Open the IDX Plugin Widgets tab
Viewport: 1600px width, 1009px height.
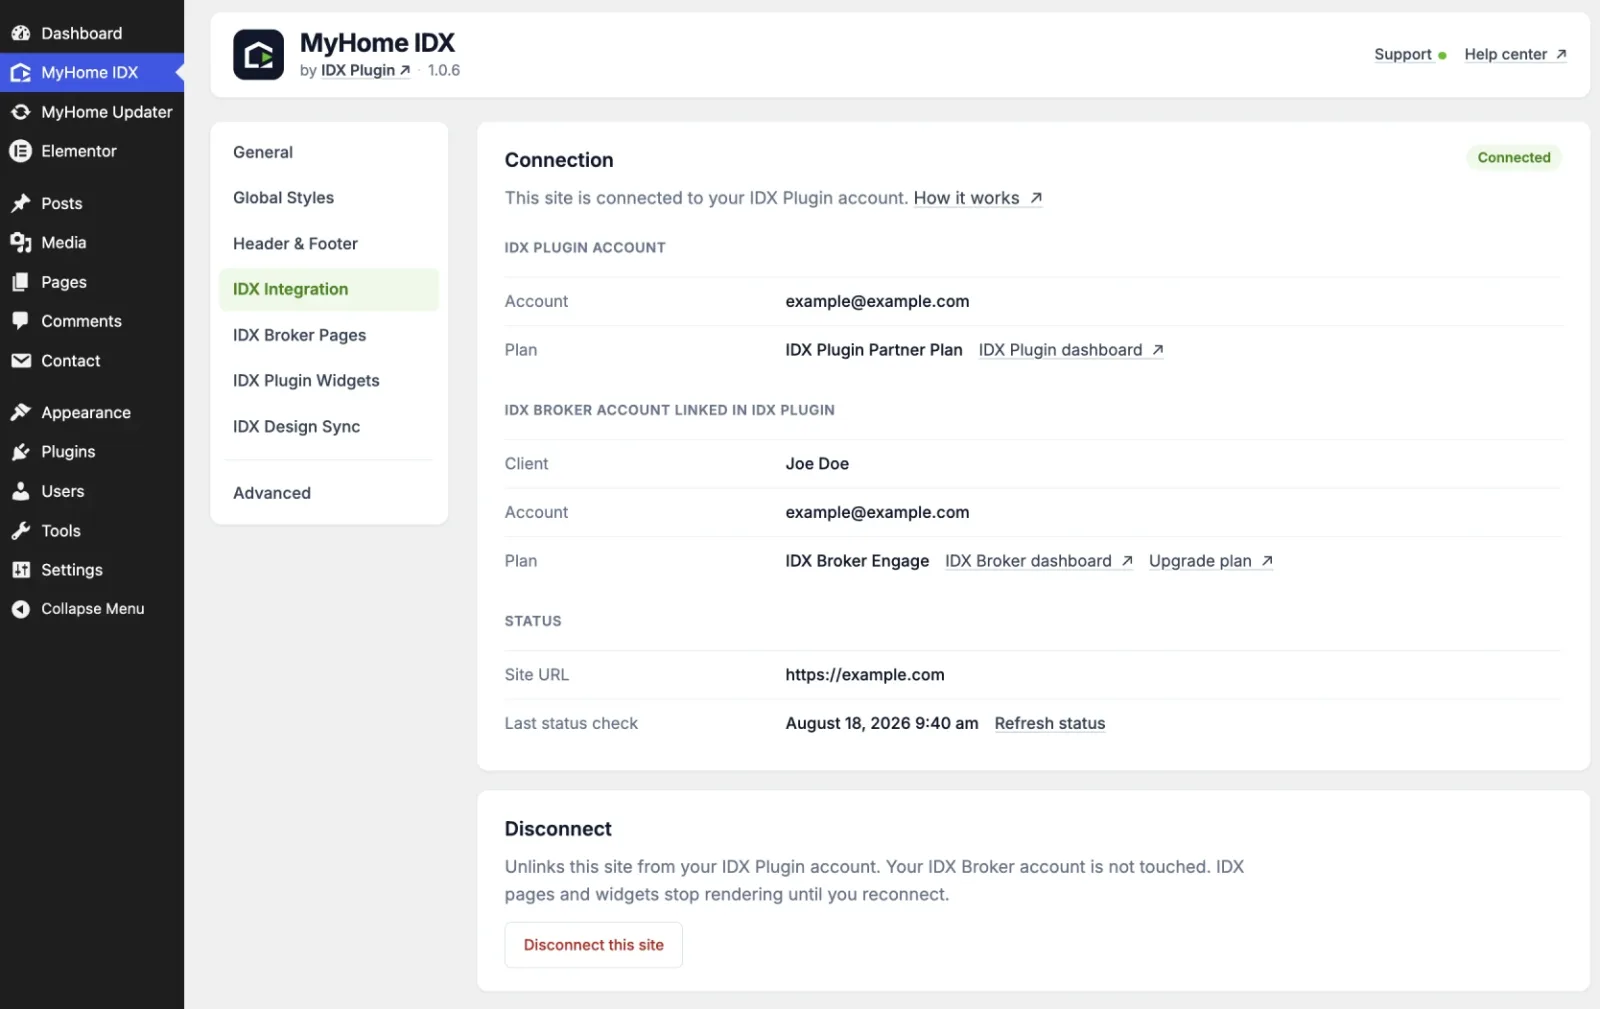329,381
